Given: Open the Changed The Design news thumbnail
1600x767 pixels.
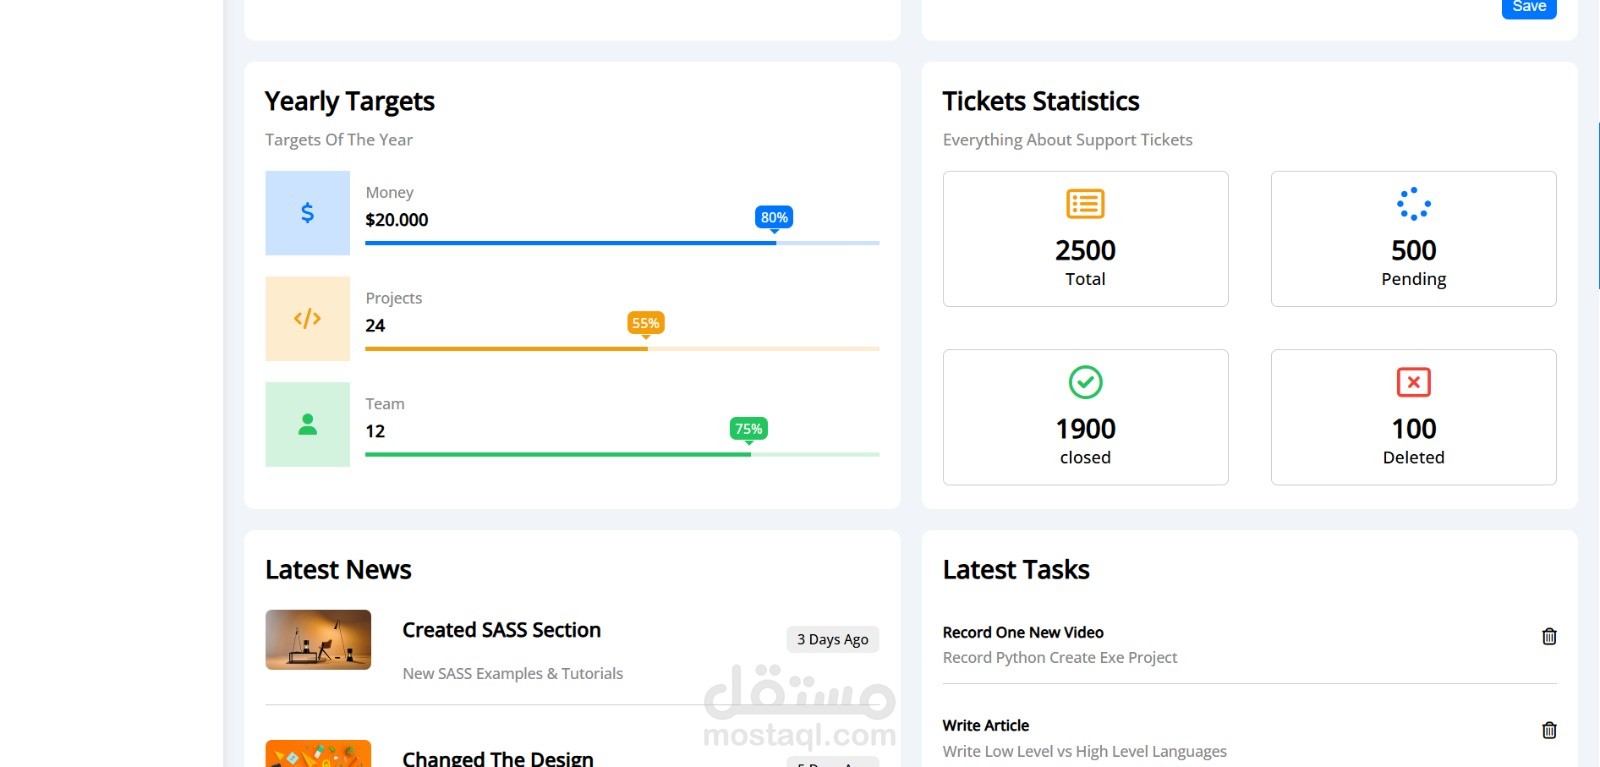Looking at the screenshot, I should (x=318, y=754).
